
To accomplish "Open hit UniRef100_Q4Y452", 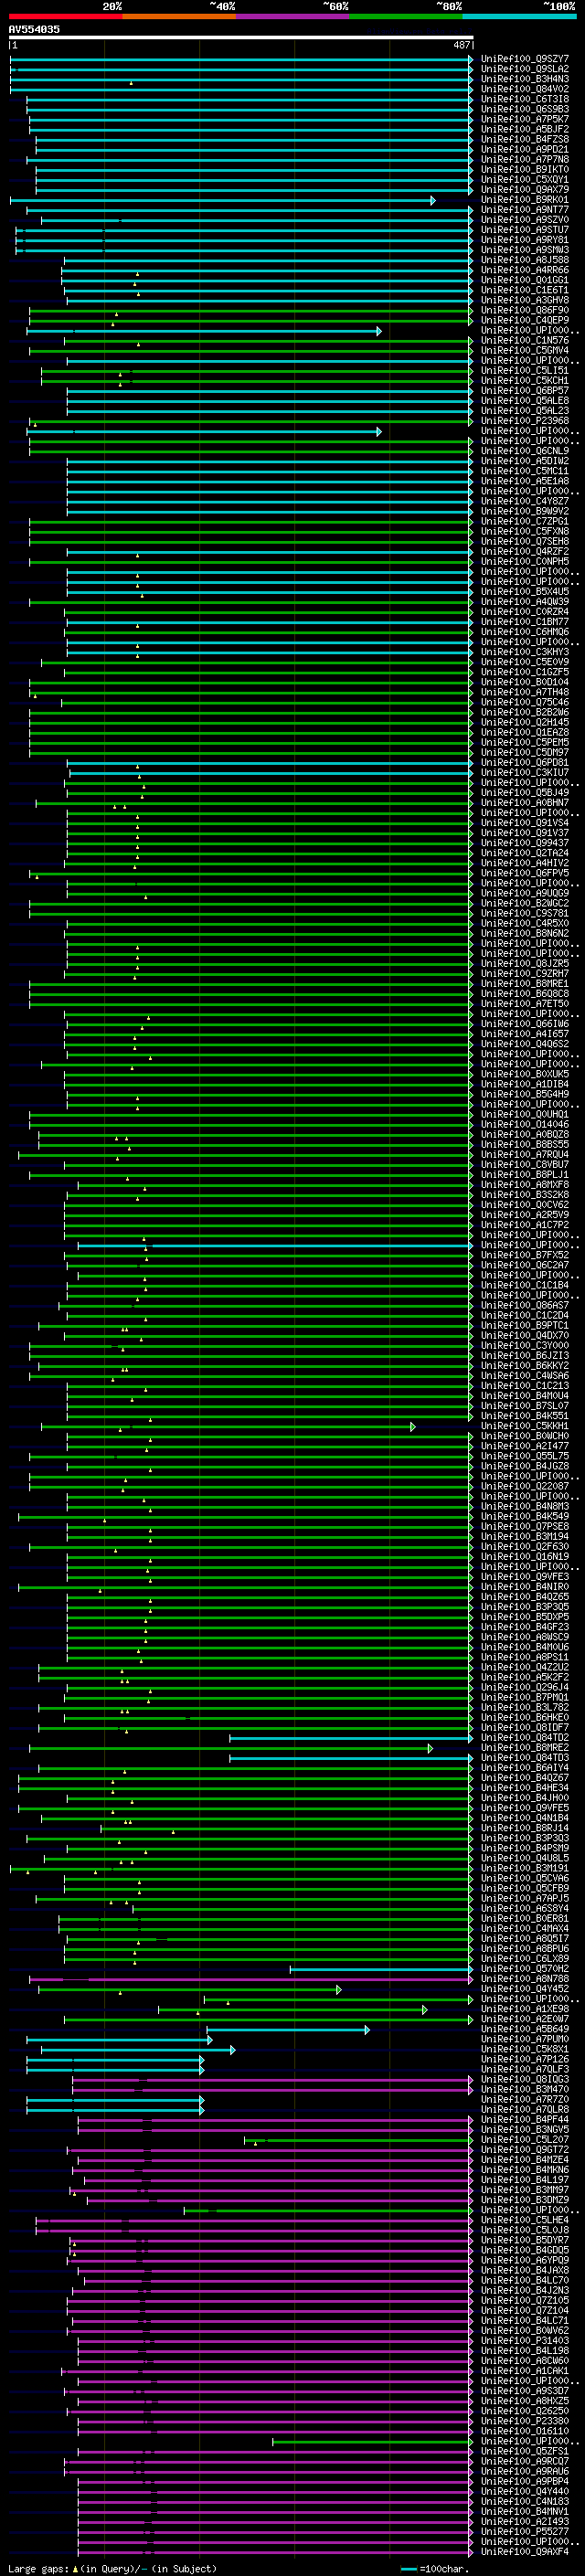I will 525,1989.
